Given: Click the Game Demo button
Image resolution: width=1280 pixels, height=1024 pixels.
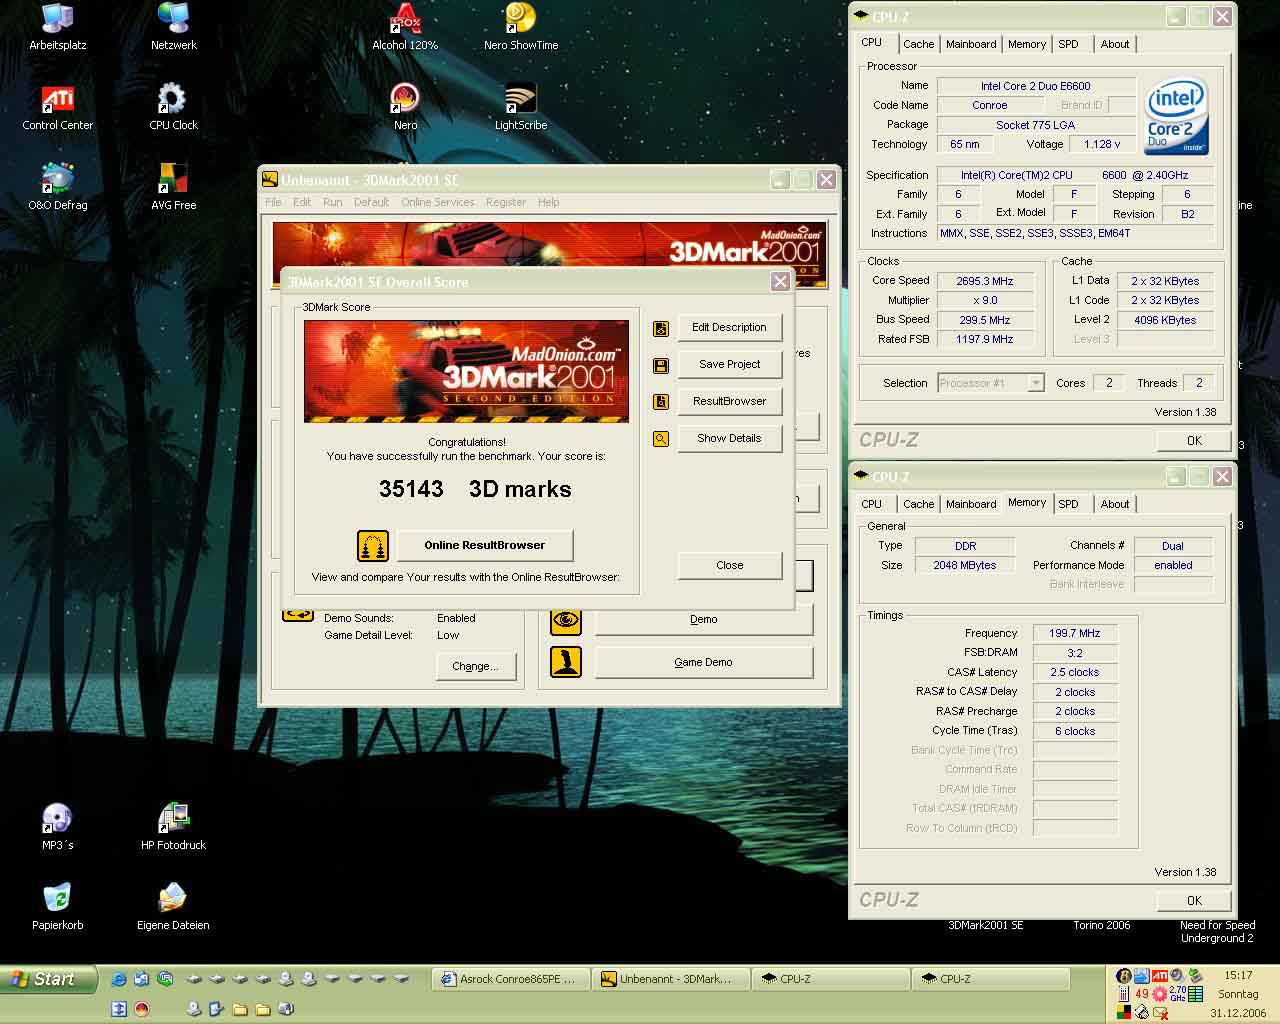Looking at the screenshot, I should [703, 662].
